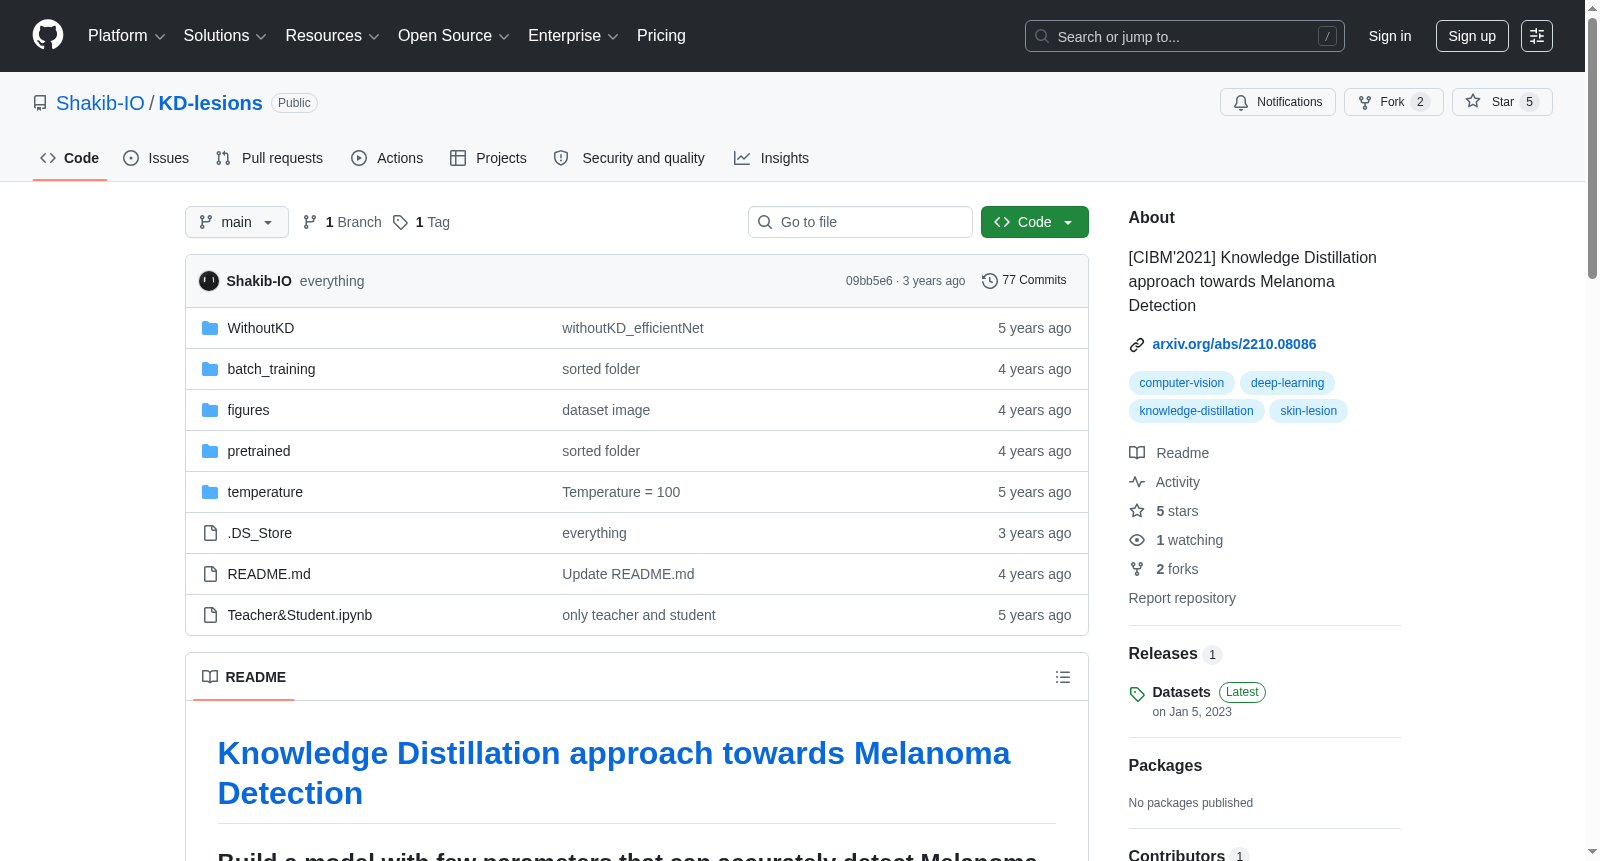Viewport: 1600px width, 861px height.
Task: Open the Projects tab
Action: click(488, 158)
